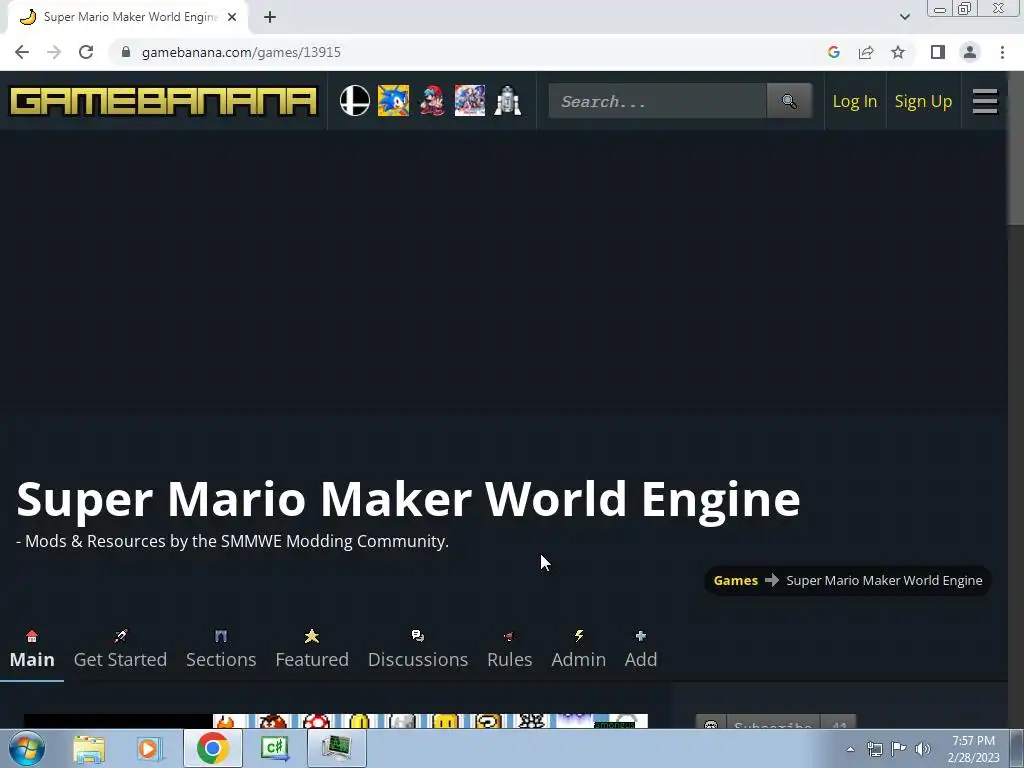Show hidden system tray icons

pyautogui.click(x=850, y=749)
